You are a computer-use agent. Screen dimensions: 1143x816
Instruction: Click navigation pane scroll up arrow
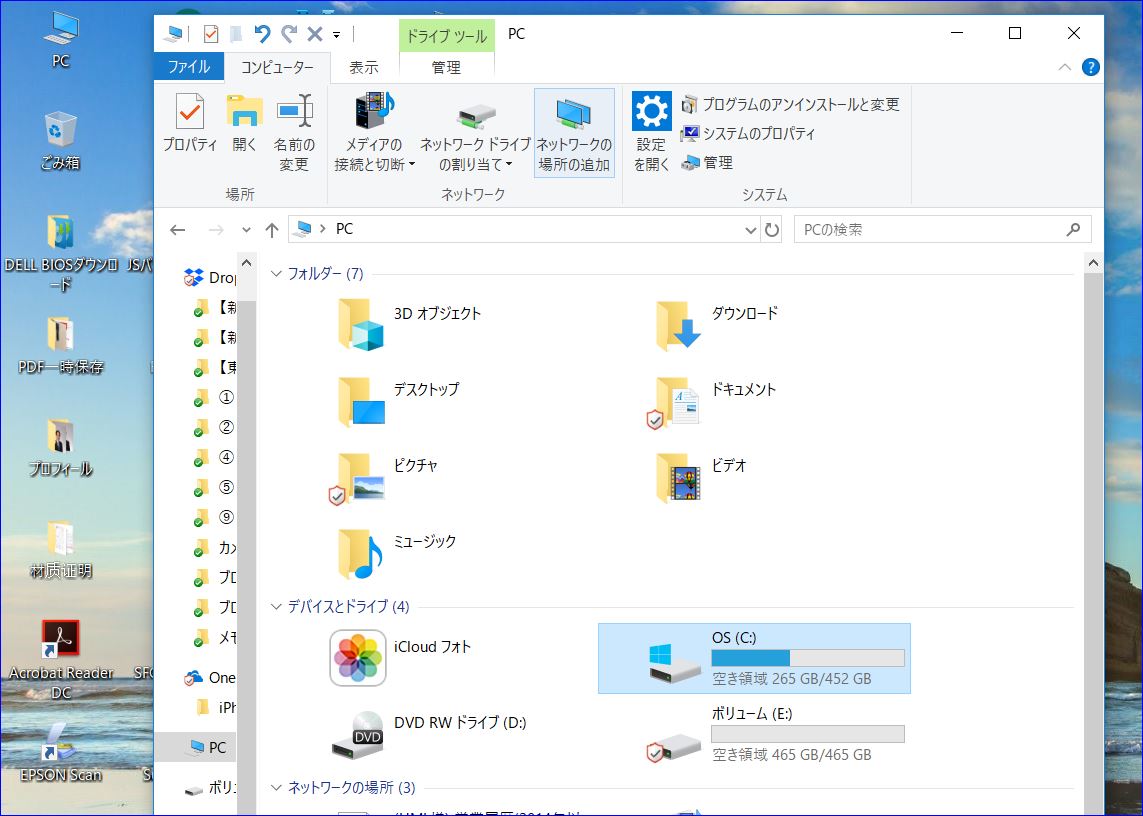[246, 263]
